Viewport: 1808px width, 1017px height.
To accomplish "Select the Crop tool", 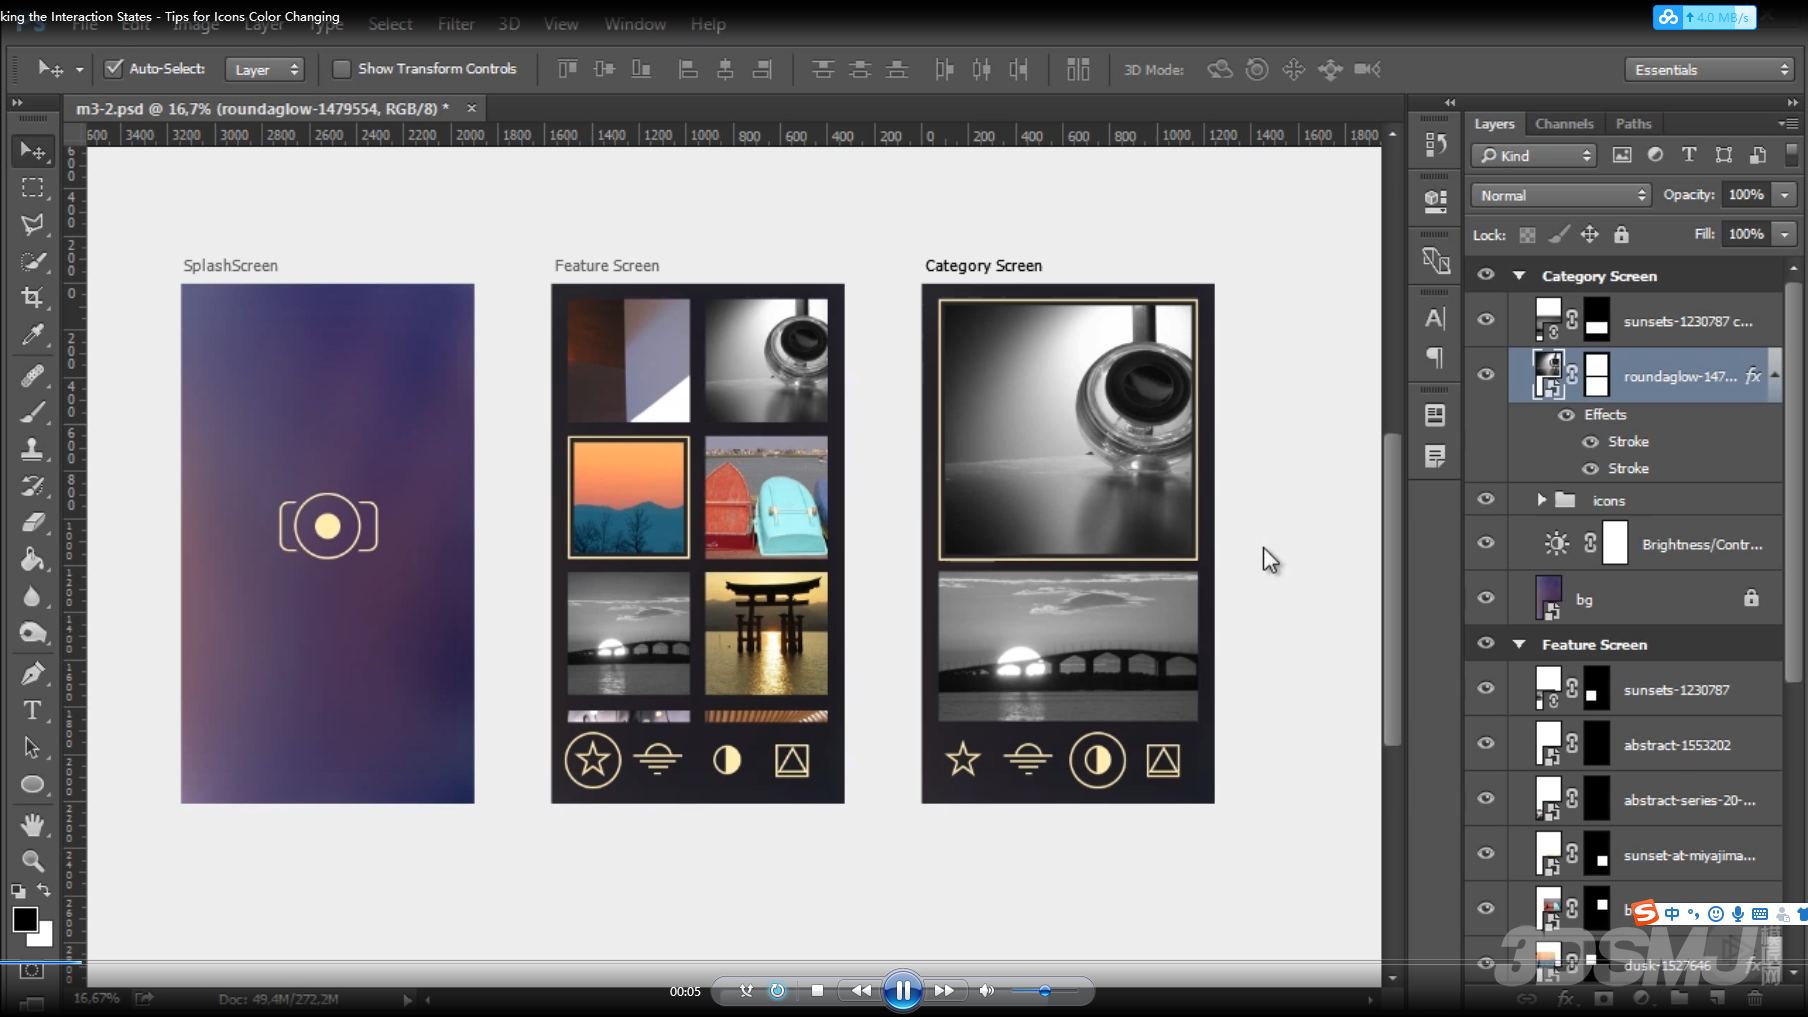I will pyautogui.click(x=33, y=297).
